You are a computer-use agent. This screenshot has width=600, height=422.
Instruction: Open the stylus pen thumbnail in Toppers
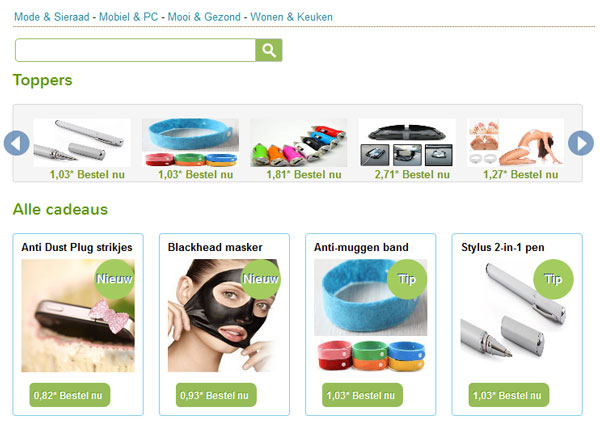coord(82,143)
